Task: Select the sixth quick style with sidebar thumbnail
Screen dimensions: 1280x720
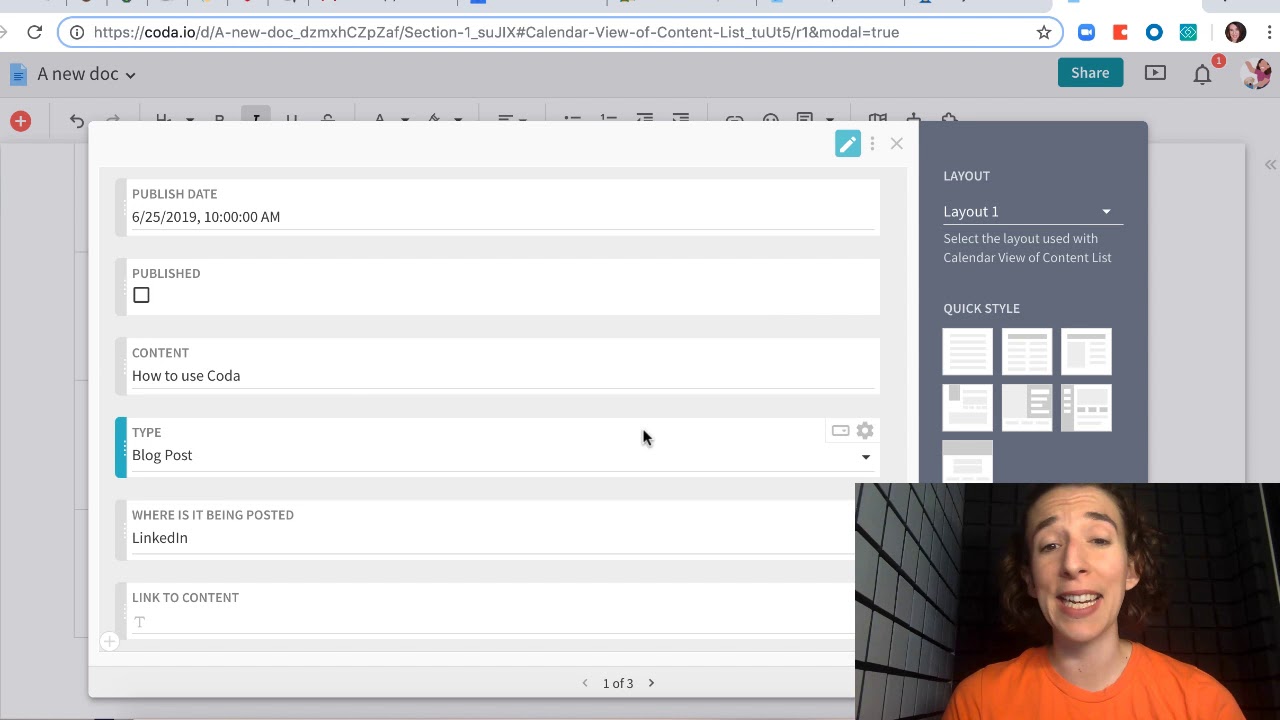Action: coord(1086,407)
